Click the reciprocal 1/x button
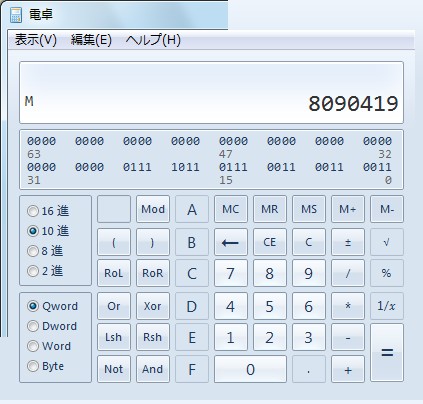 387,306
